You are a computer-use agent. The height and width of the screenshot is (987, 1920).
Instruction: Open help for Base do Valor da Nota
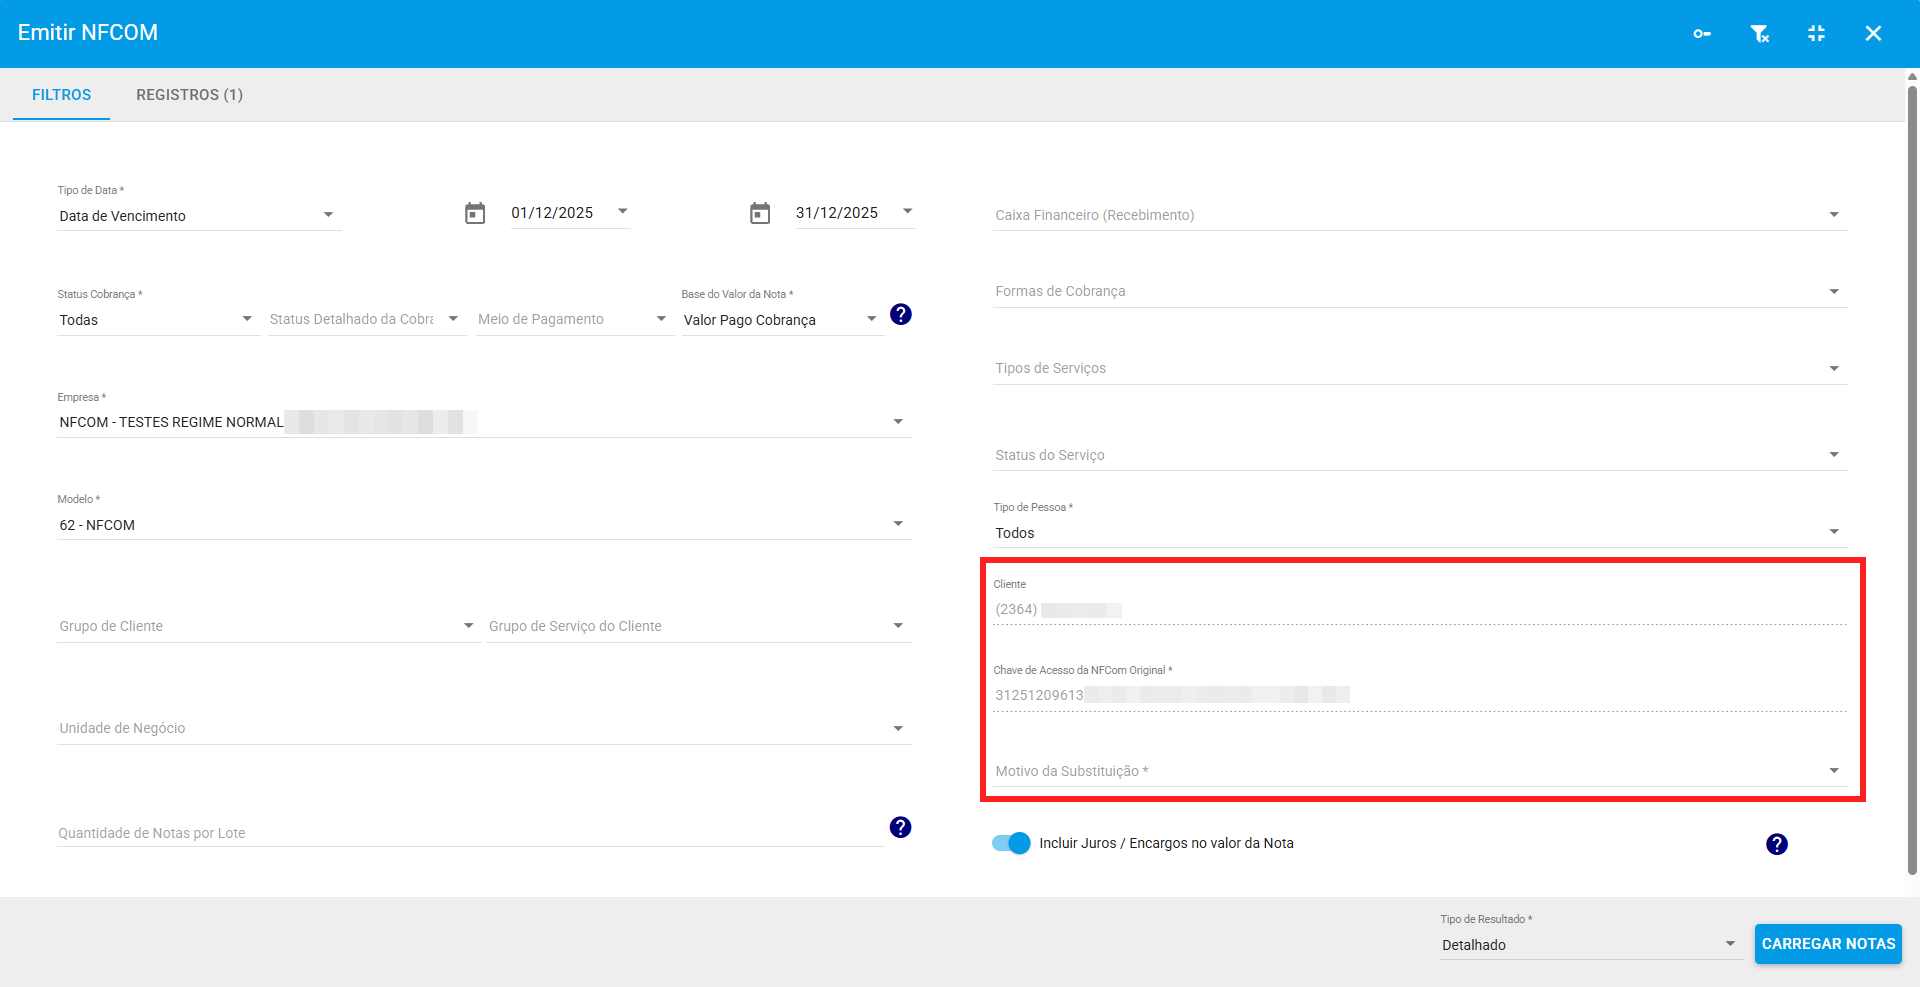(x=901, y=314)
